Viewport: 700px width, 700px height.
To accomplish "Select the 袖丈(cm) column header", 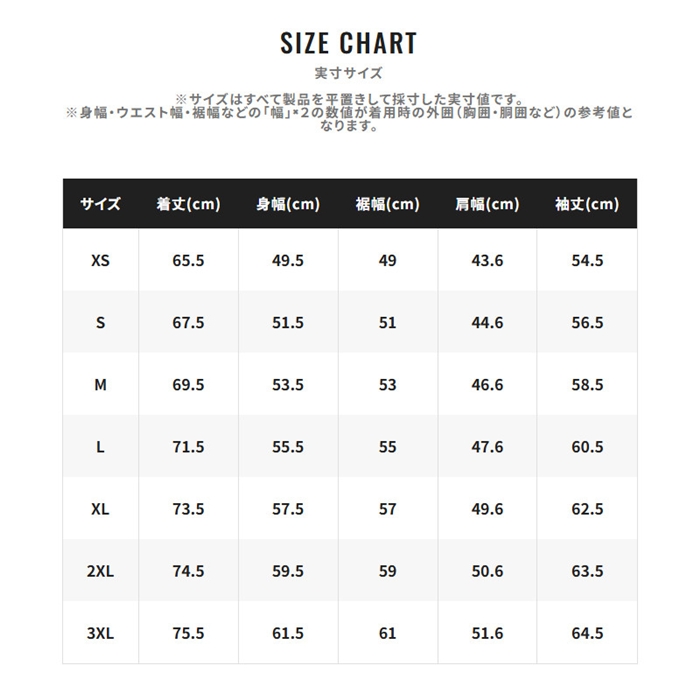I will [x=587, y=204].
